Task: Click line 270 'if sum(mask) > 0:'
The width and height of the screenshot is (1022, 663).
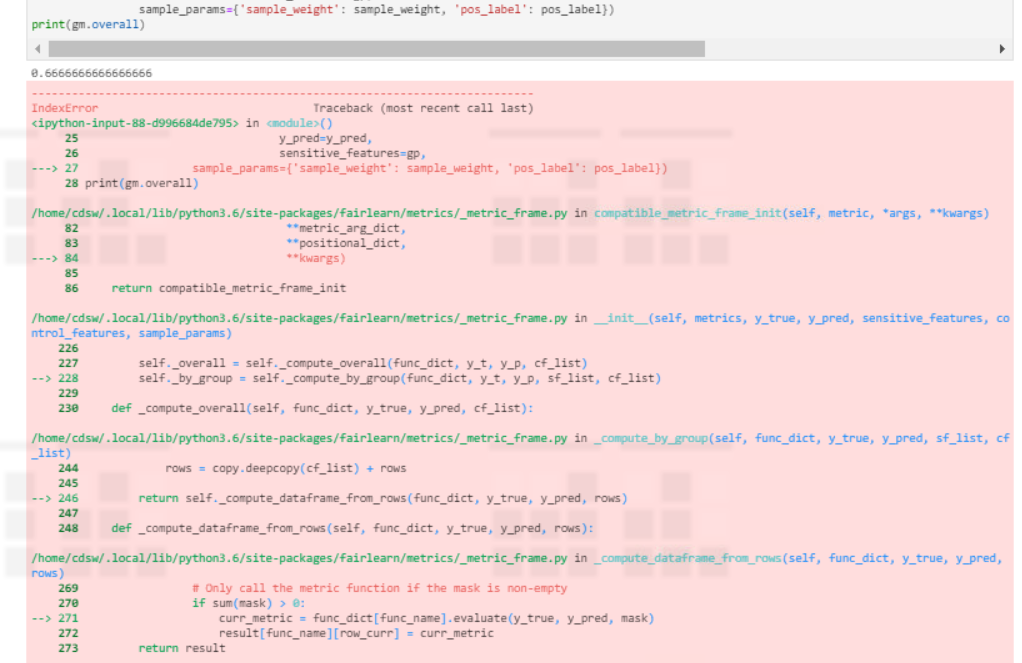Action: coord(248,603)
